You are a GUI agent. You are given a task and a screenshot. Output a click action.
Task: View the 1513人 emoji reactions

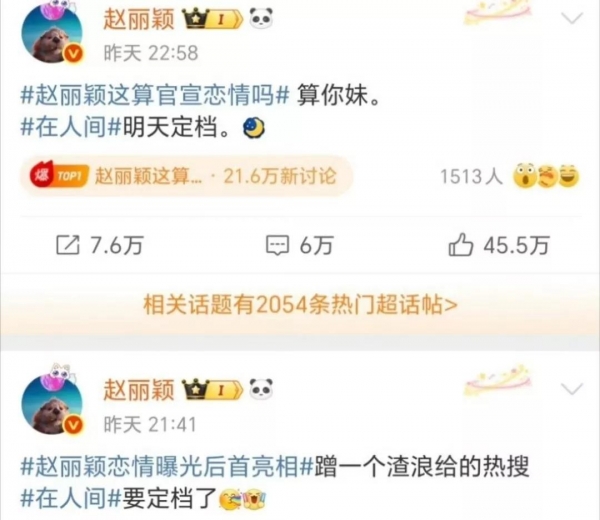[509, 177]
